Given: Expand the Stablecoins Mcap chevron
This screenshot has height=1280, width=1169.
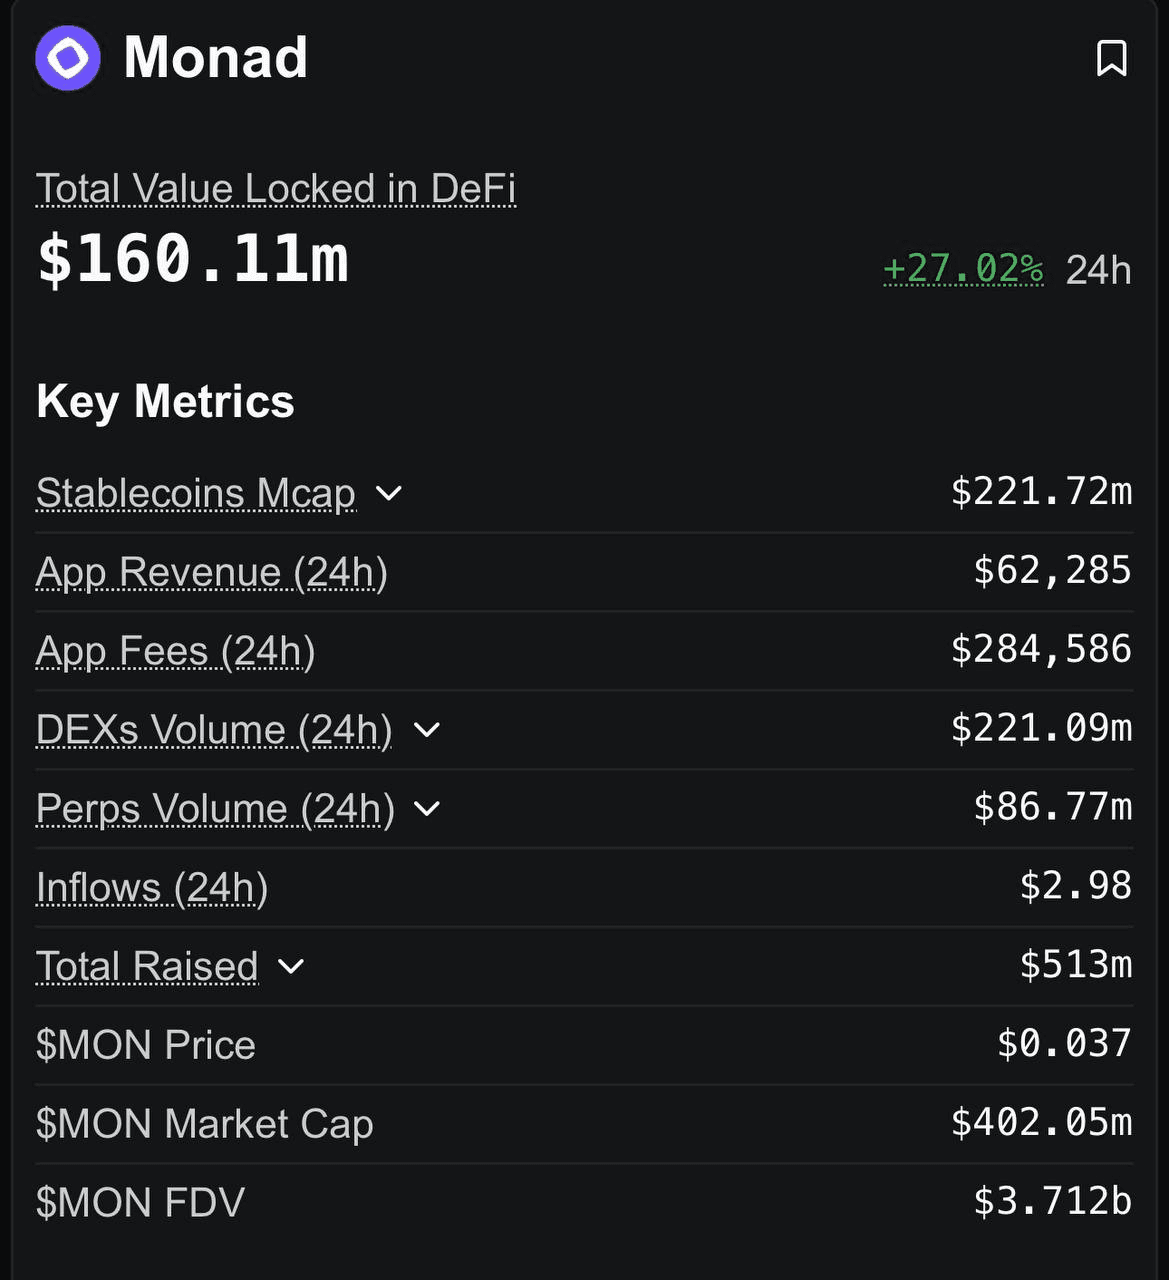Looking at the screenshot, I should (388, 493).
